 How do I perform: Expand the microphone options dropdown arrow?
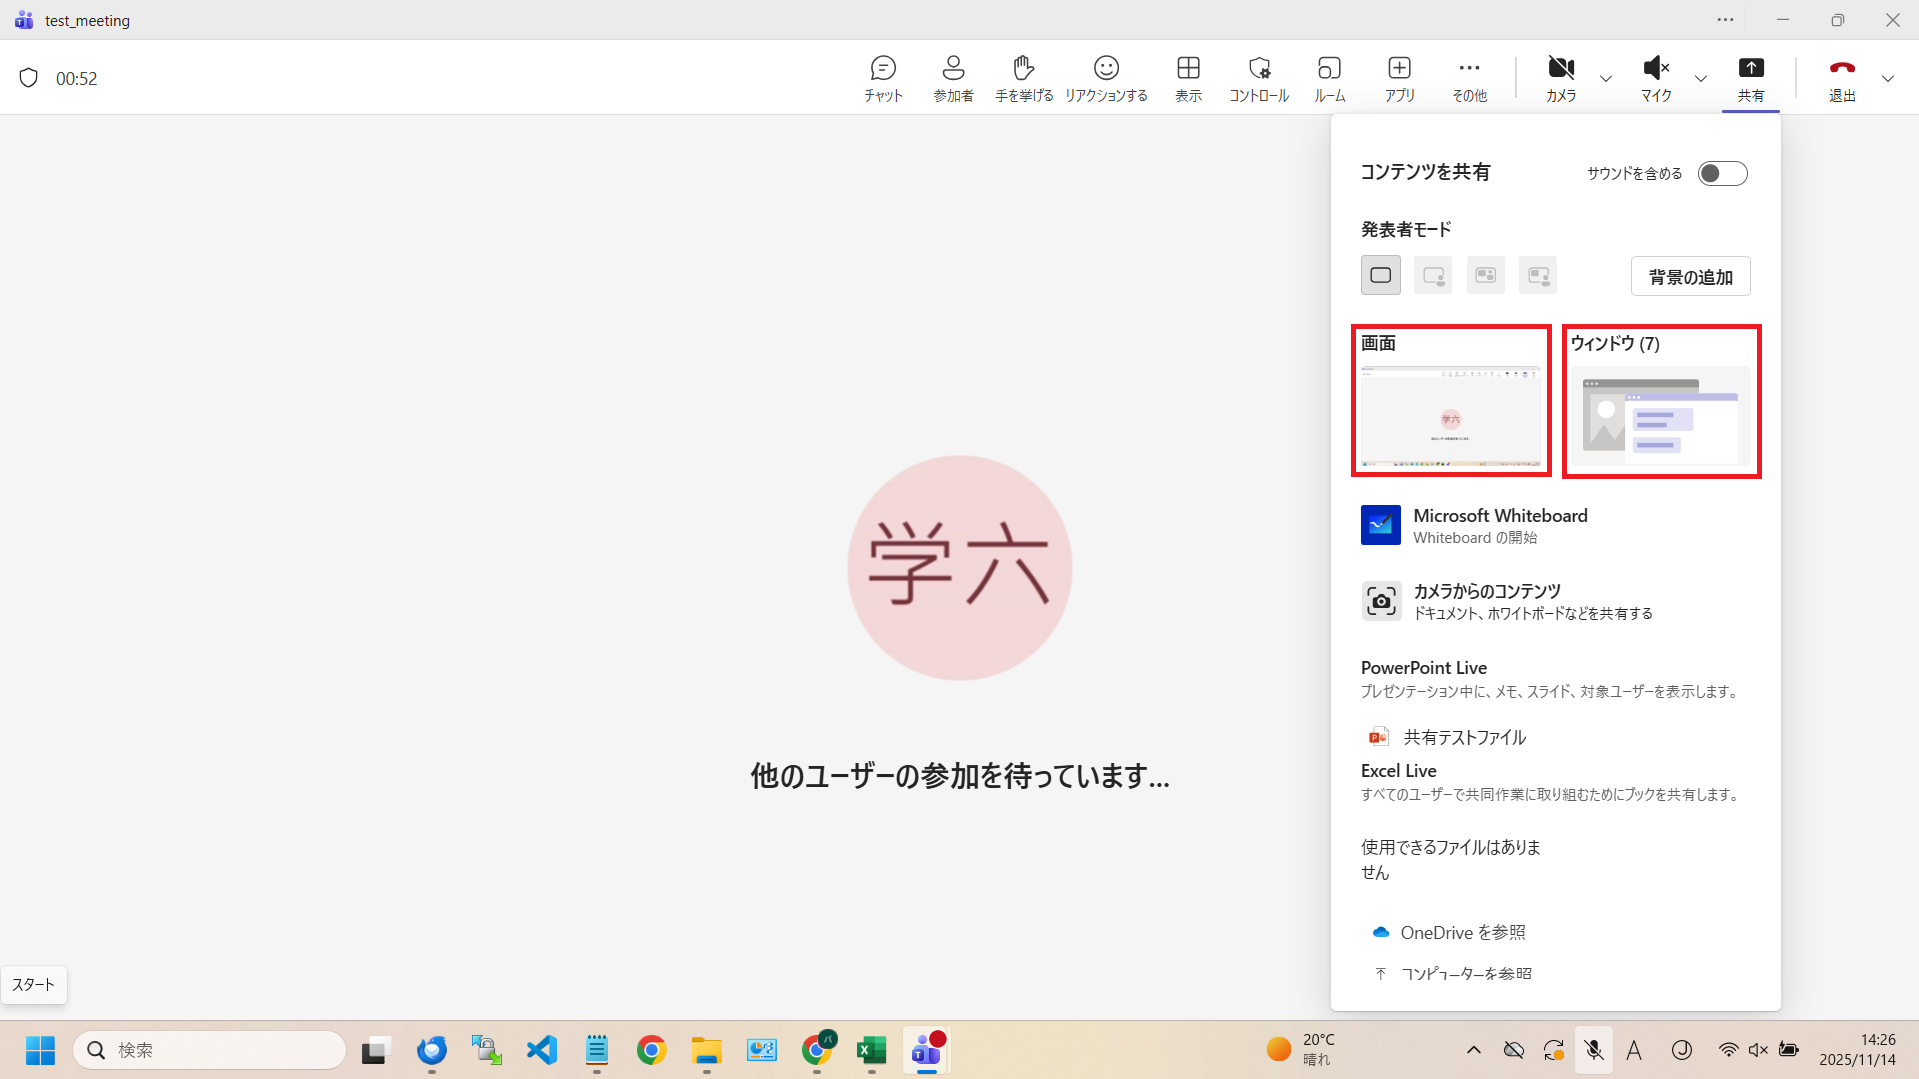click(1701, 79)
